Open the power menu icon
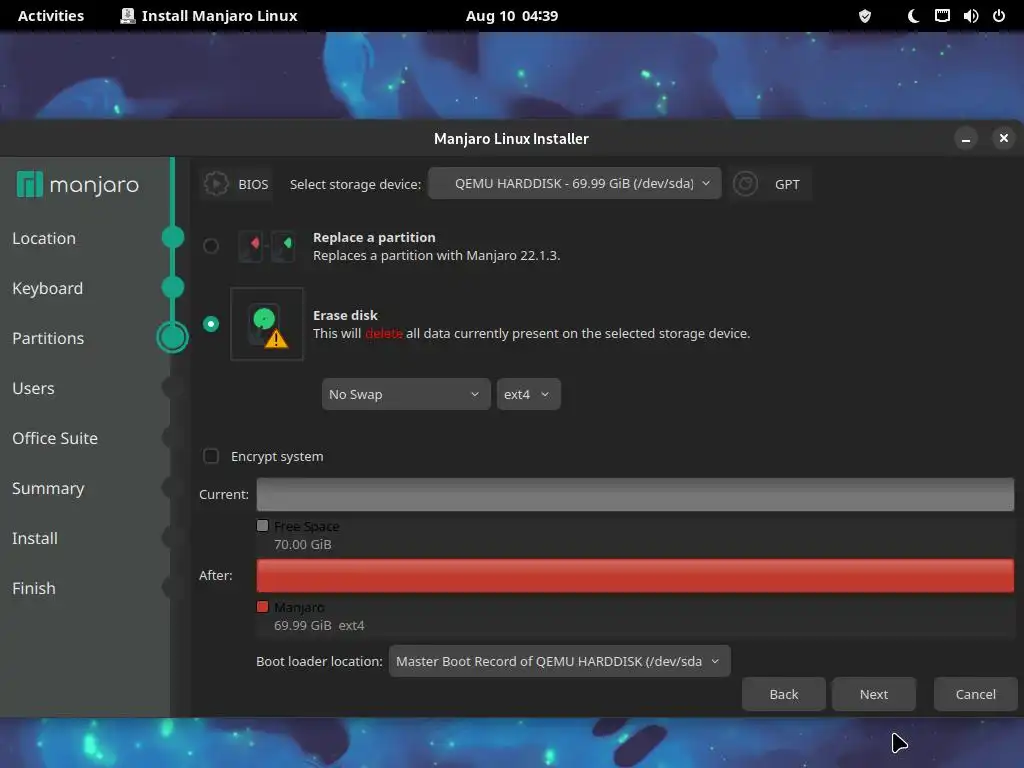Image resolution: width=1024 pixels, height=768 pixels. tap(999, 16)
